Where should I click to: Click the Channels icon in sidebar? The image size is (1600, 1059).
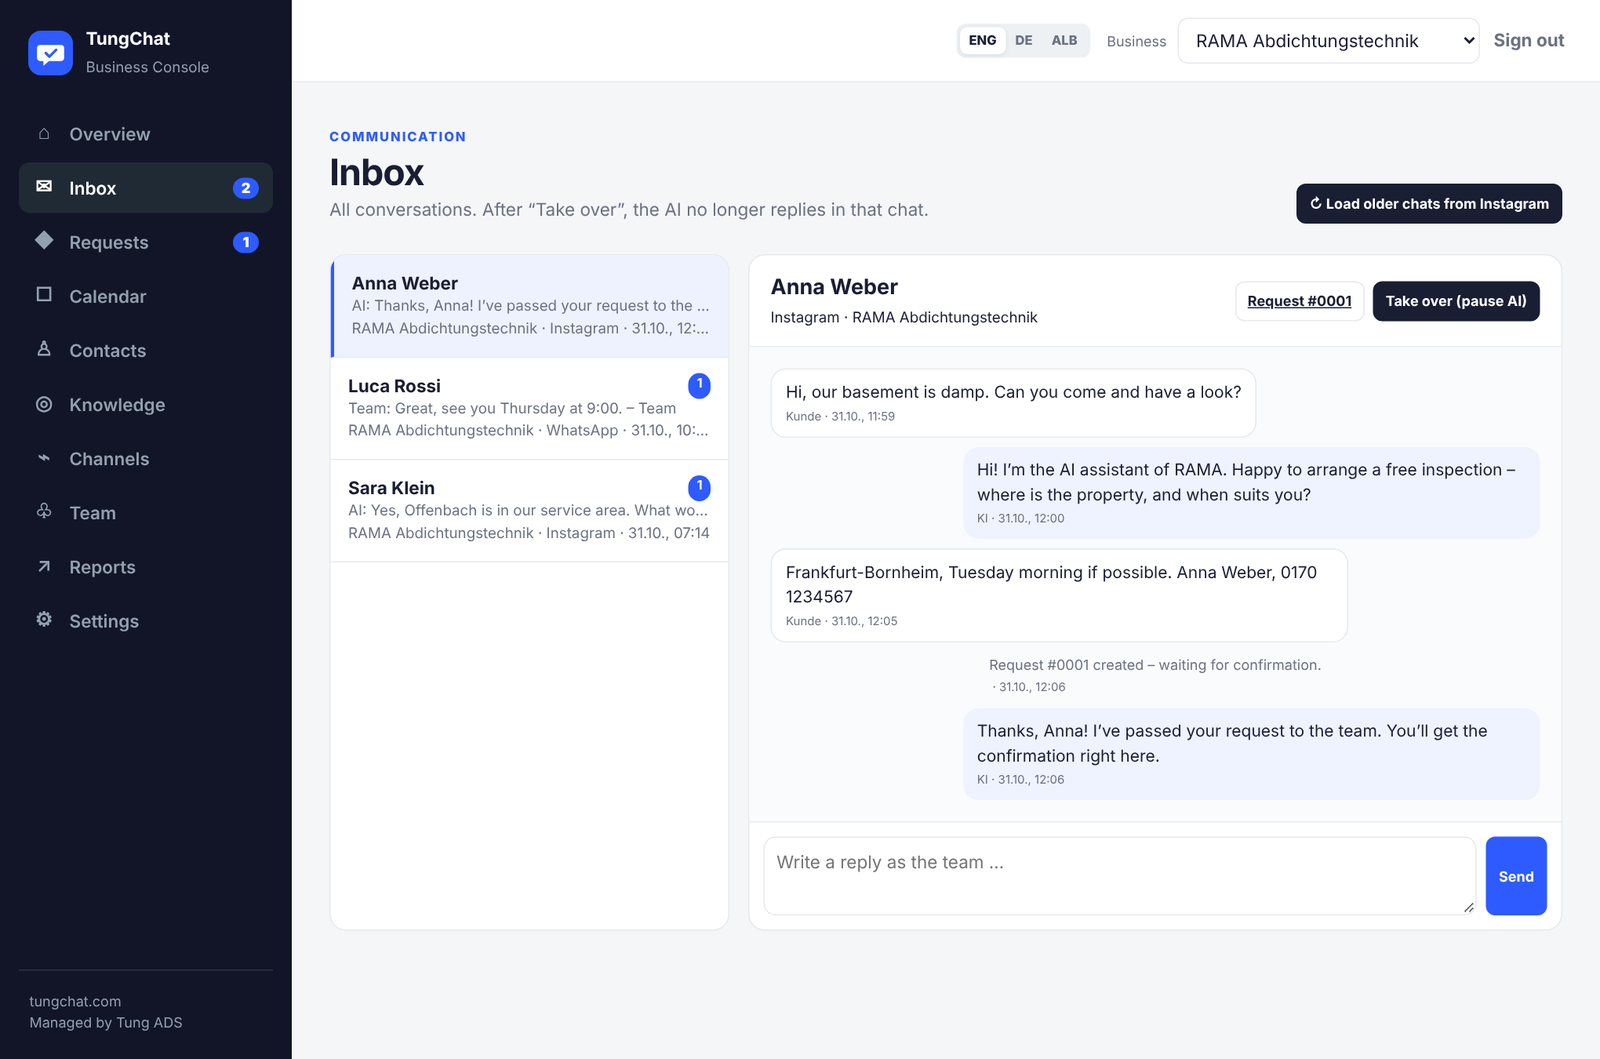pos(44,458)
